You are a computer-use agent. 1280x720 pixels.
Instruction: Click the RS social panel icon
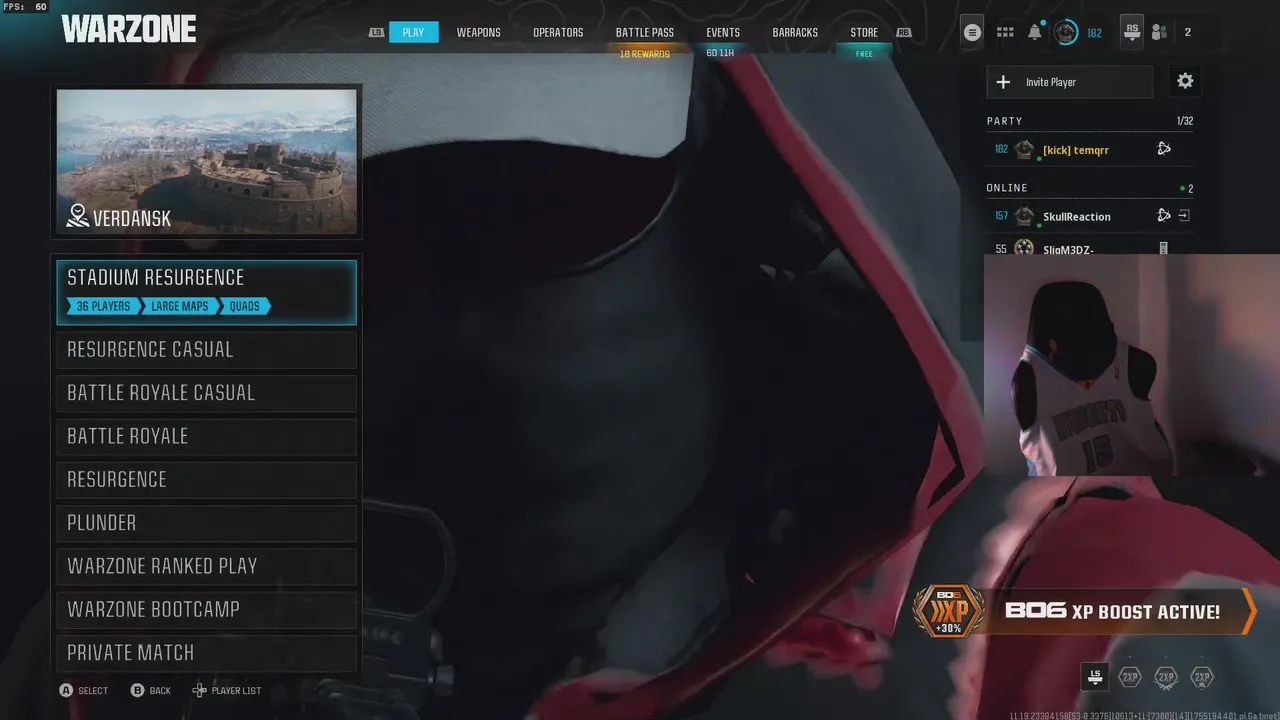point(1131,32)
